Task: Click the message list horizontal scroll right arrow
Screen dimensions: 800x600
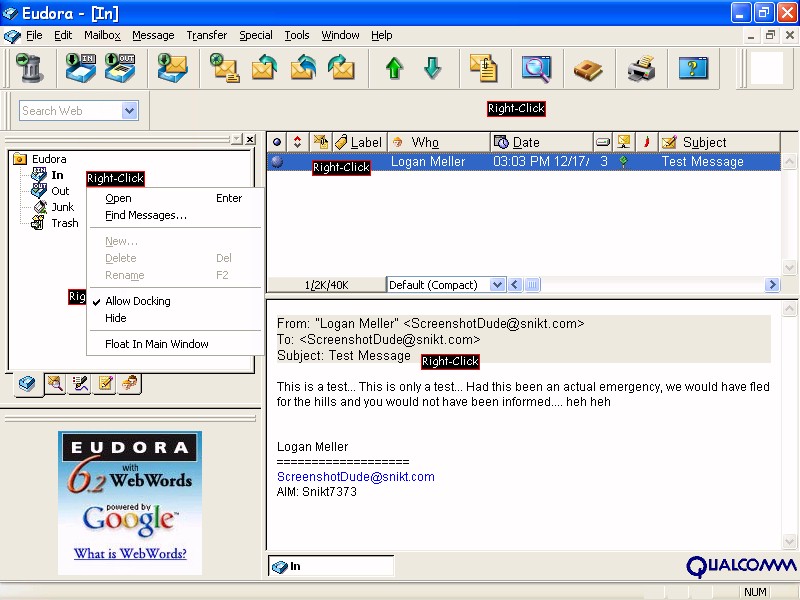Action: point(772,285)
